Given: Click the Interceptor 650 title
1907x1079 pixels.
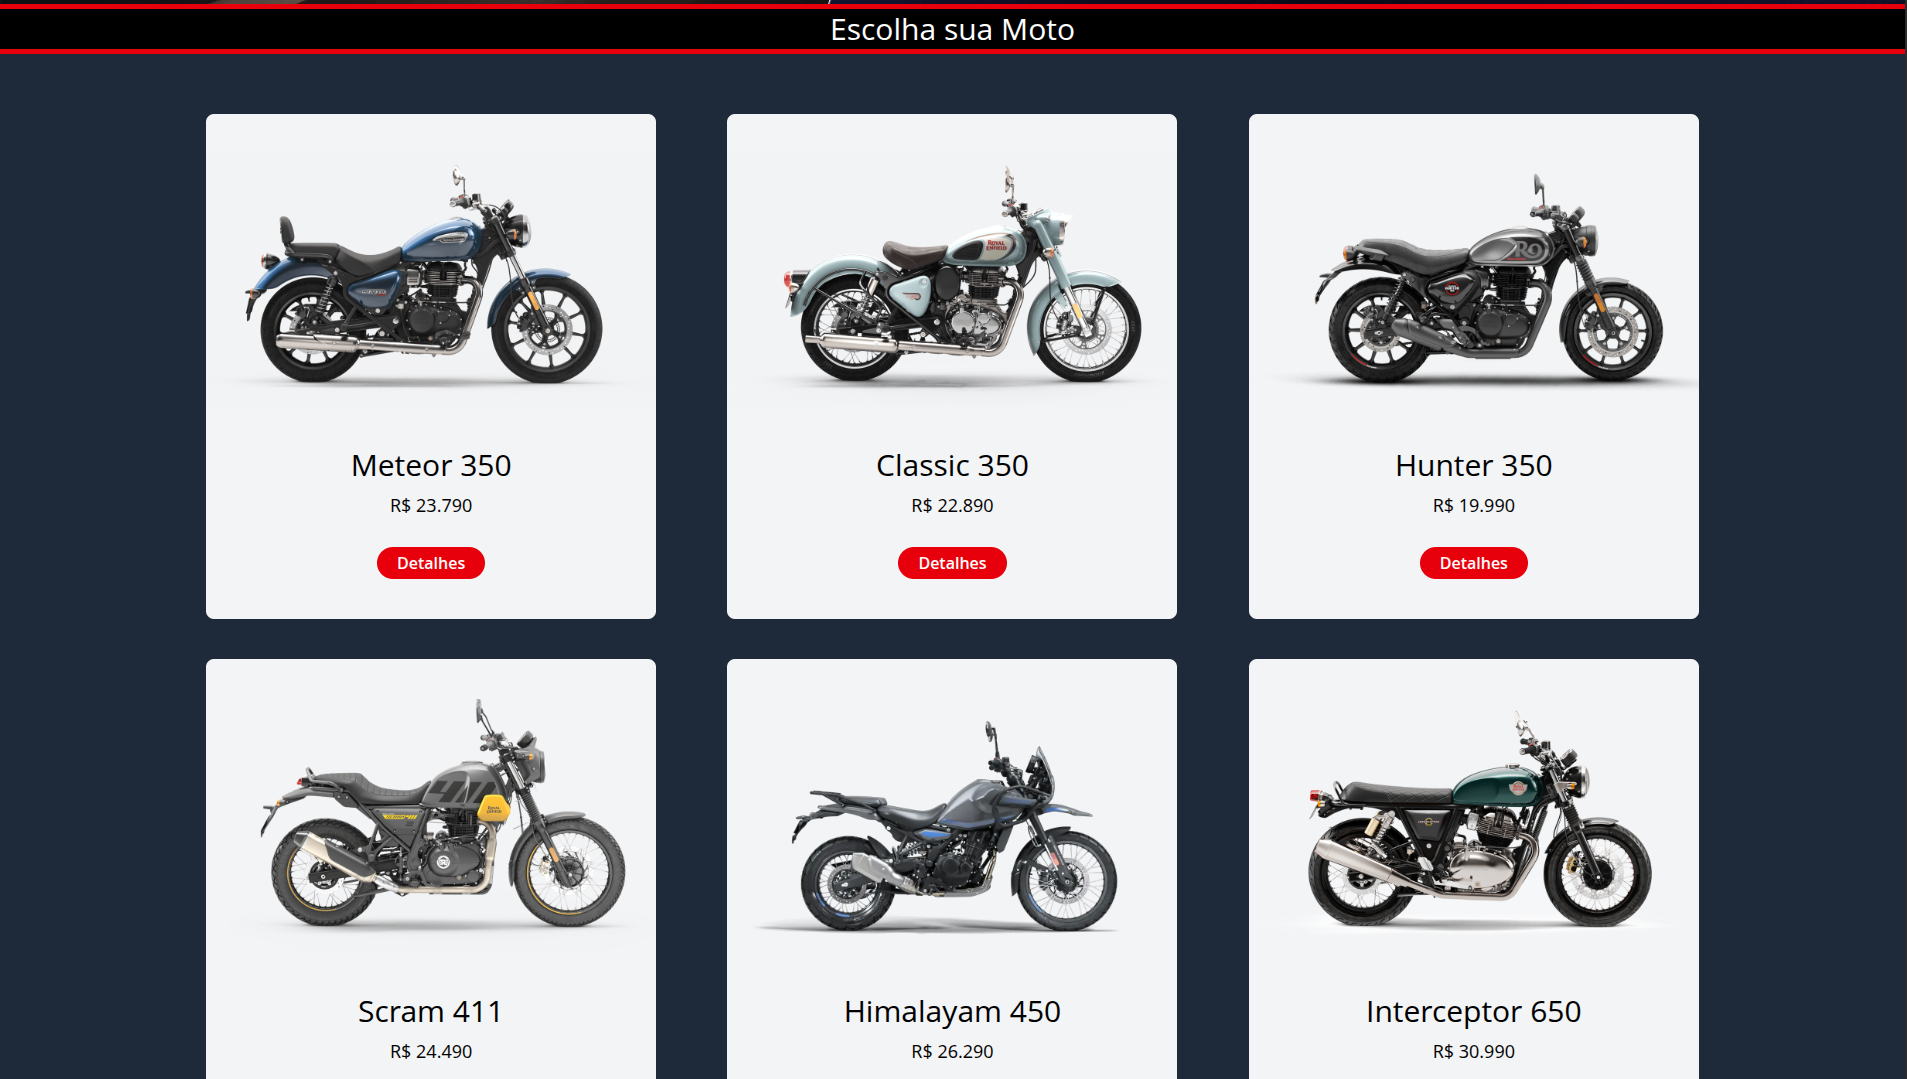Looking at the screenshot, I should 1473,1011.
